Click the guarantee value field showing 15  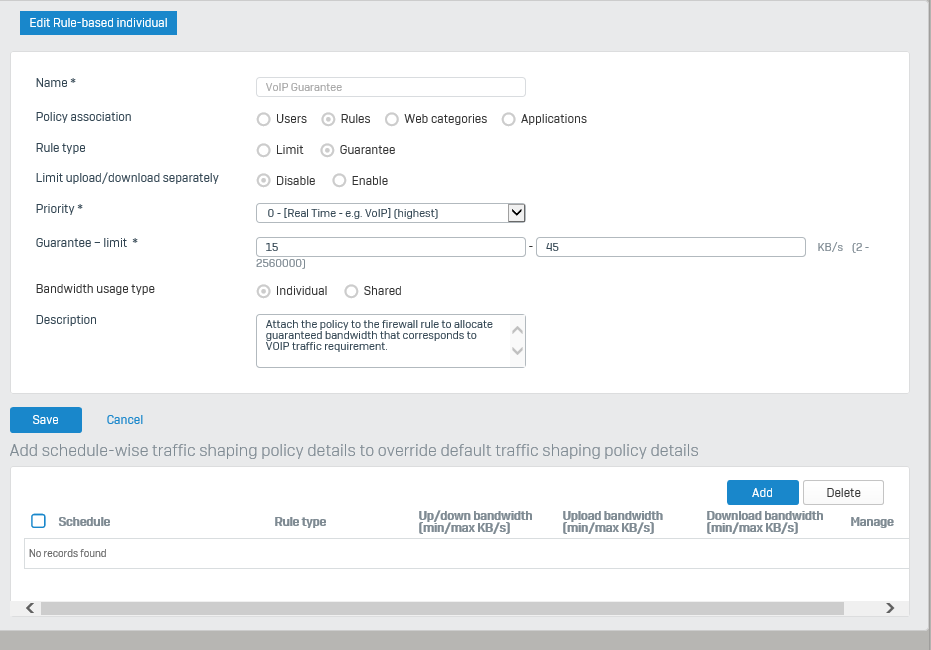pos(391,247)
